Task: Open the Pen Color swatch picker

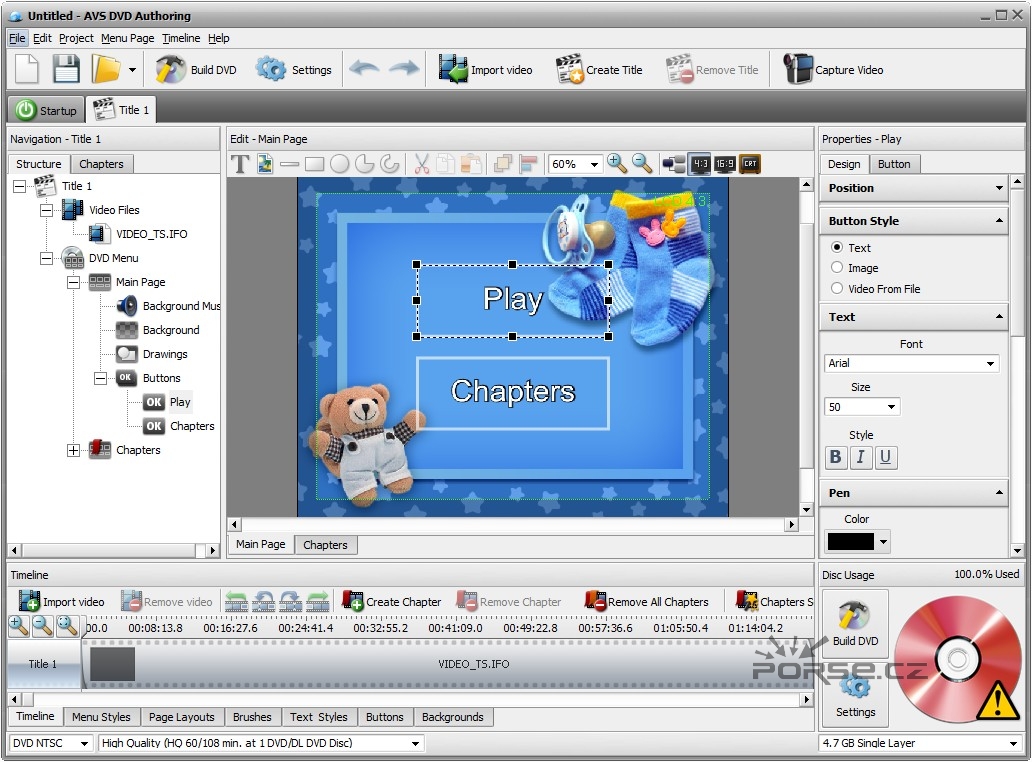Action: pos(855,540)
